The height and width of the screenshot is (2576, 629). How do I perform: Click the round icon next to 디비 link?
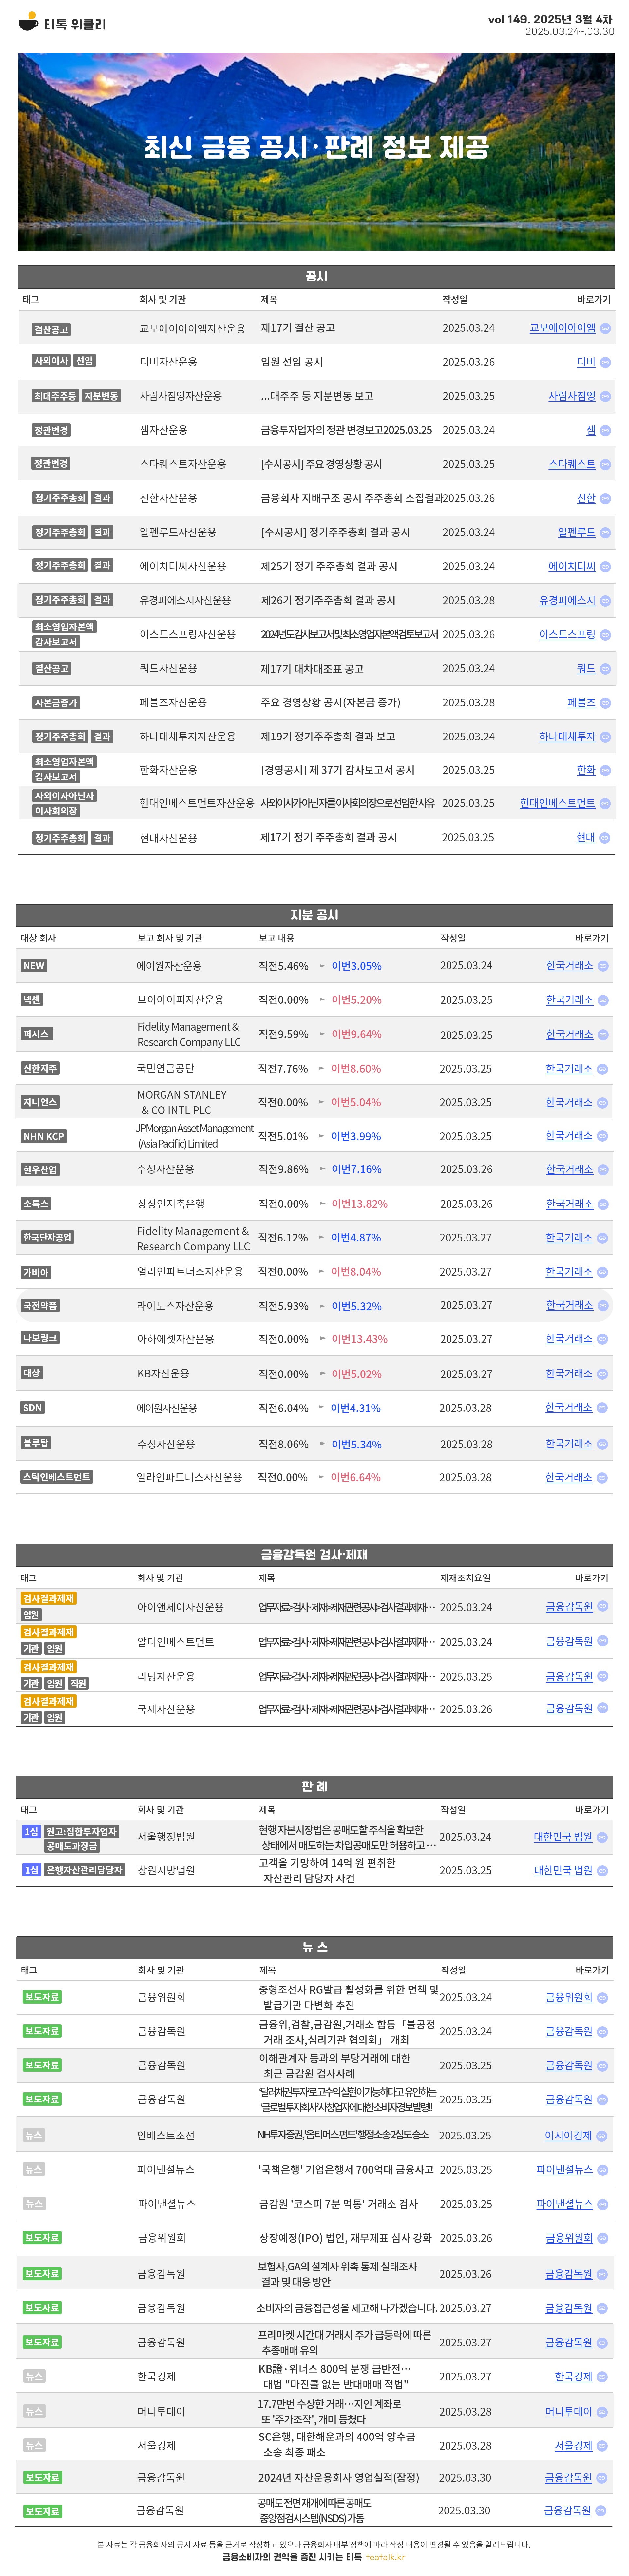pos(605,362)
